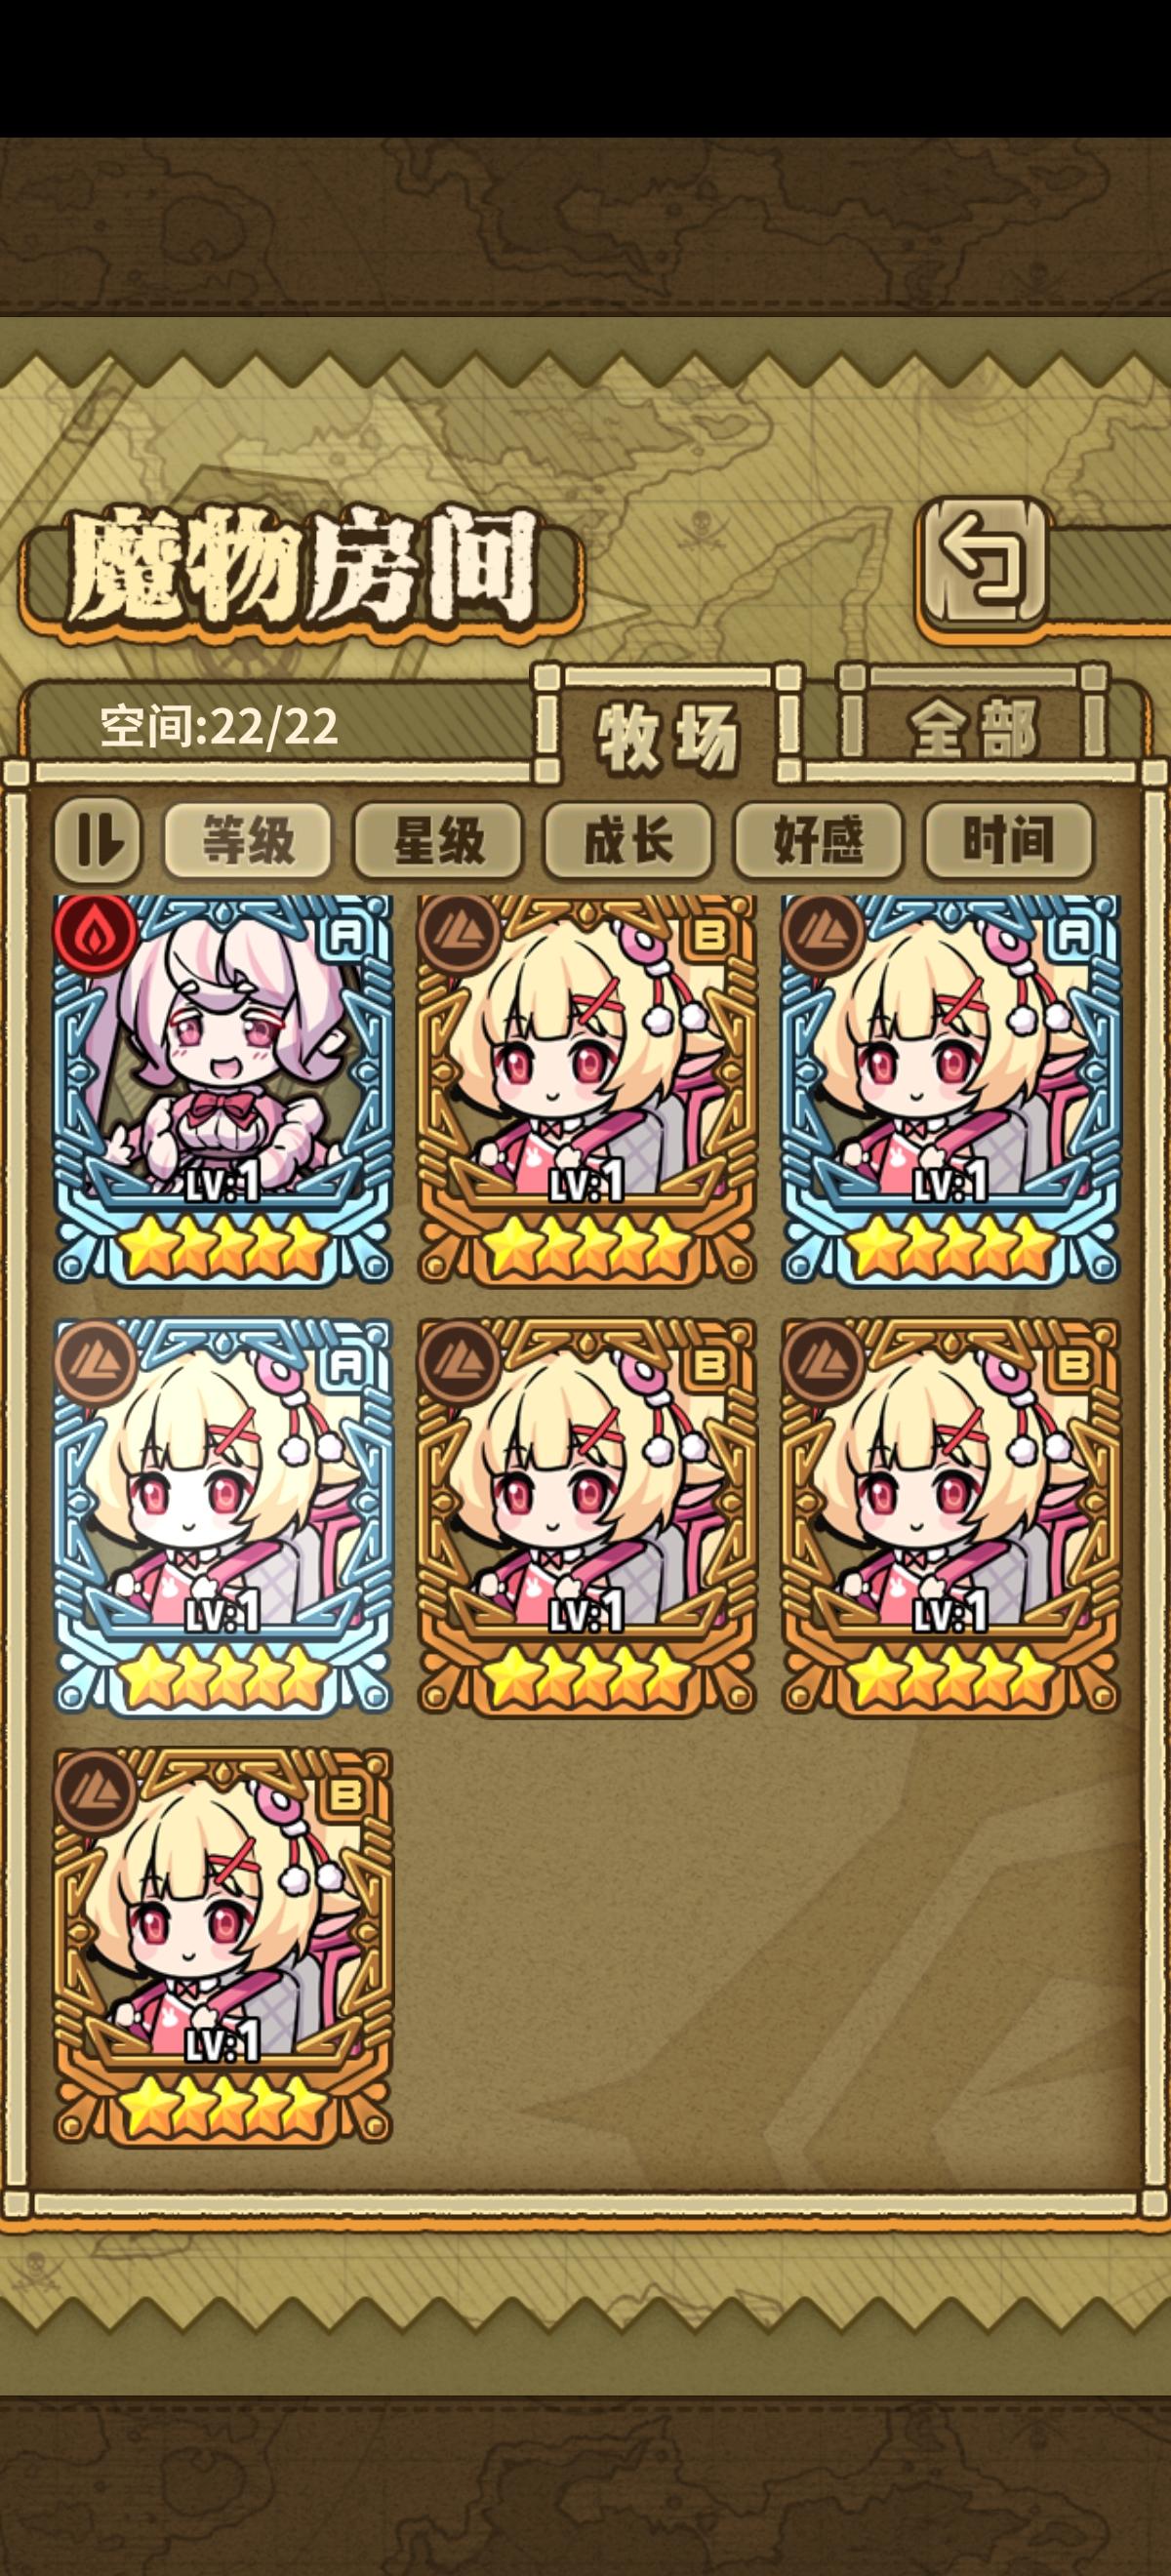Select the middle-row right gold-framed monster
Viewport: 1171px width, 2576px height.
tap(951, 1518)
